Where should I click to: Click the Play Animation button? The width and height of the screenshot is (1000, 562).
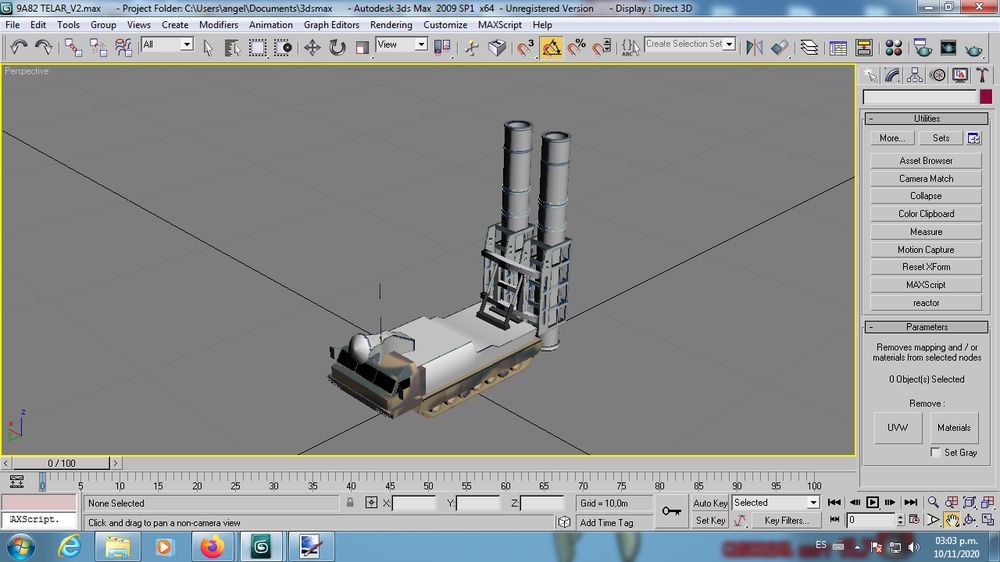[872, 503]
